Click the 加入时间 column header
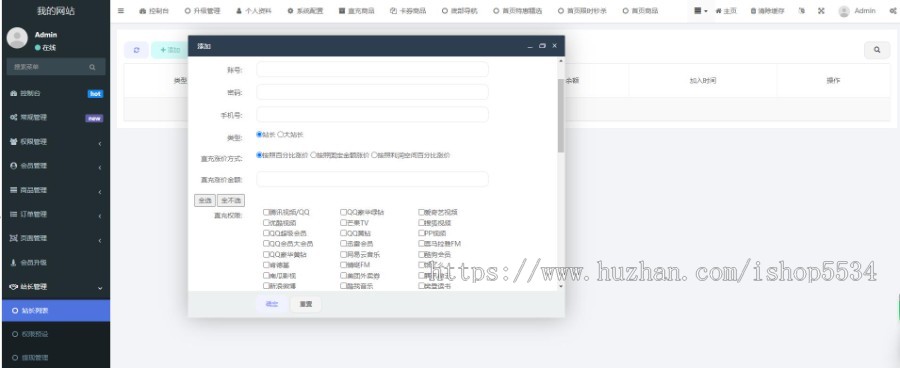Viewport: 900px width, 368px height. (x=703, y=80)
